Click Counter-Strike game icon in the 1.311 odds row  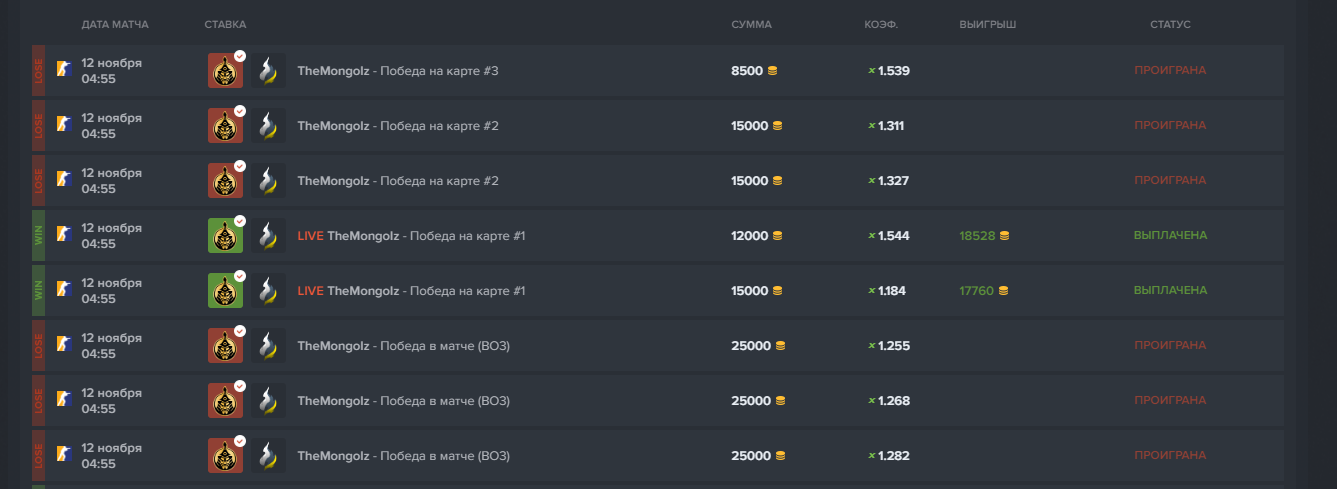pyautogui.click(x=63, y=126)
